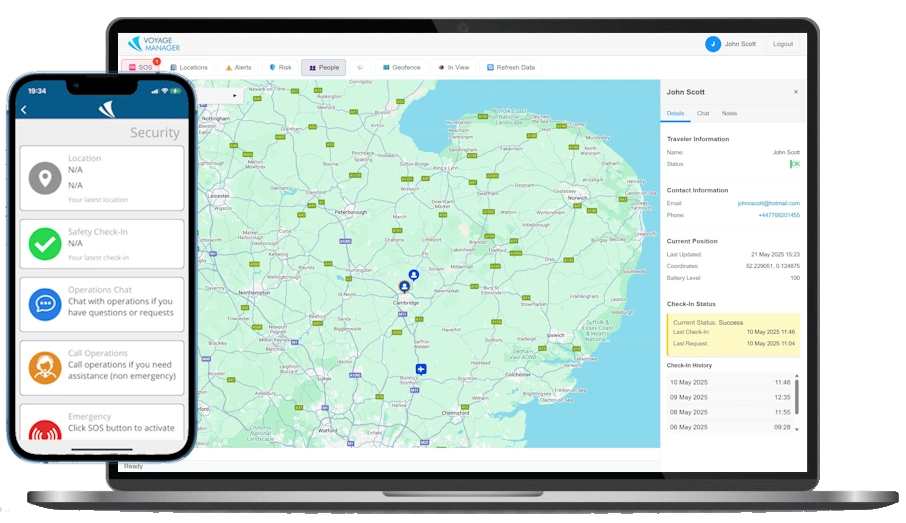Image resolution: width=906 pixels, height=523 pixels.
Task: Open the Geofence toolbar button
Action: [402, 68]
